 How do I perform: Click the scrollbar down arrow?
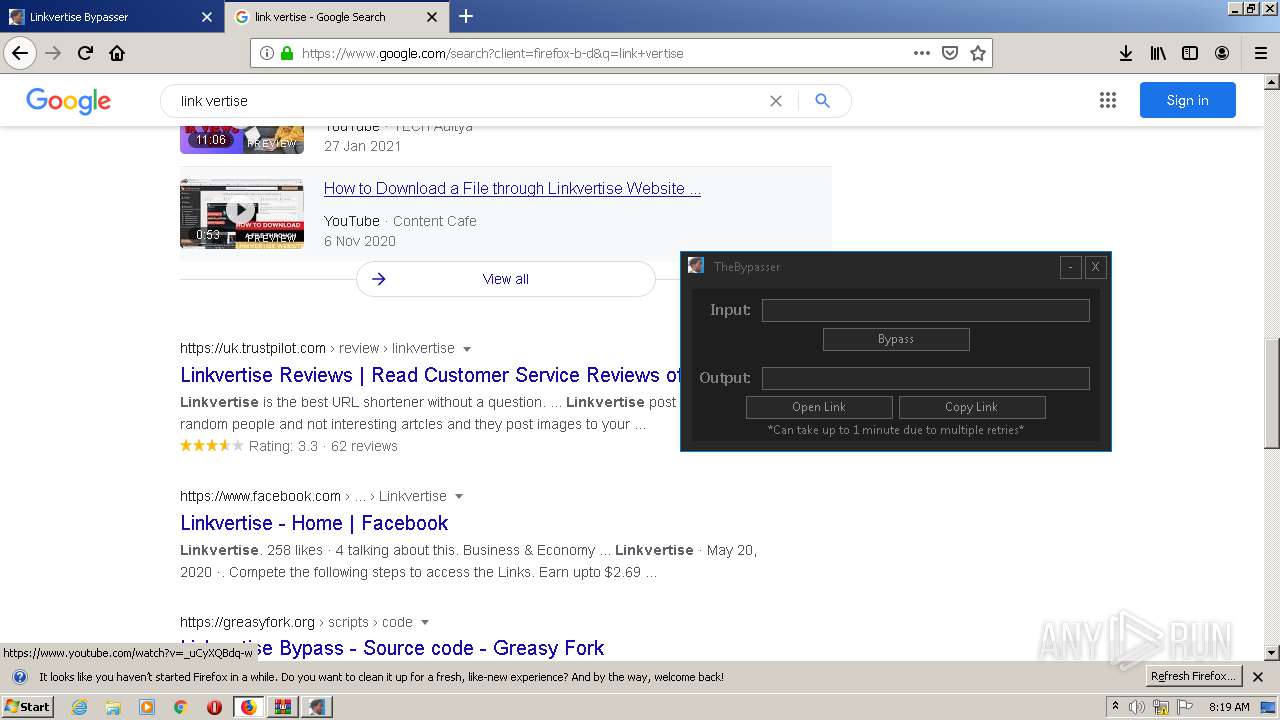(1272, 653)
